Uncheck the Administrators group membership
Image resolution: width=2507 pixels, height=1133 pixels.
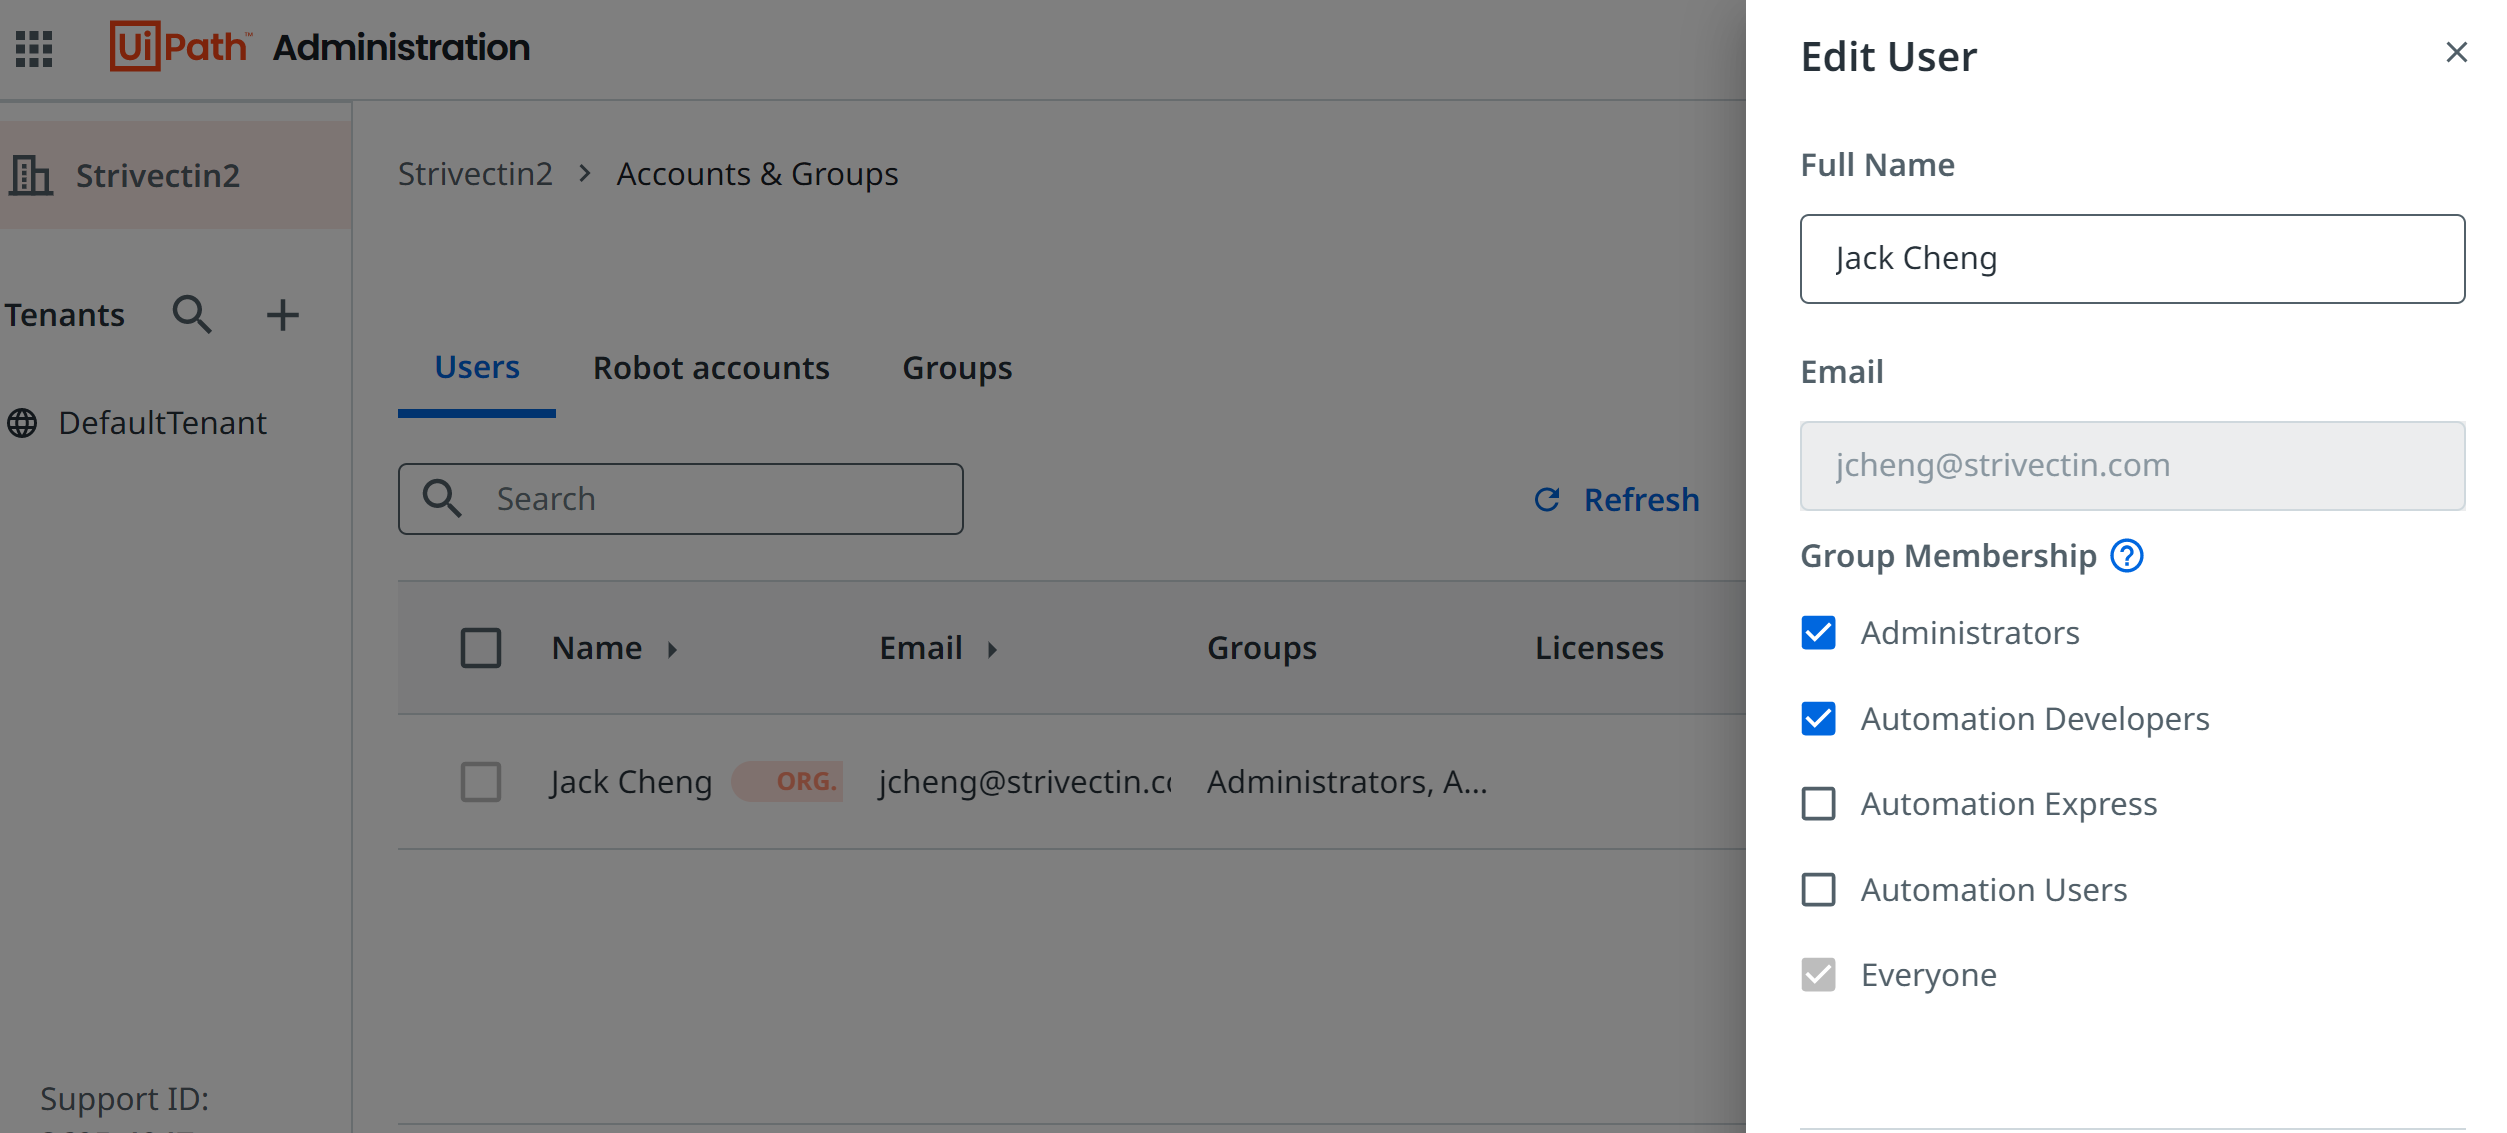[1818, 632]
